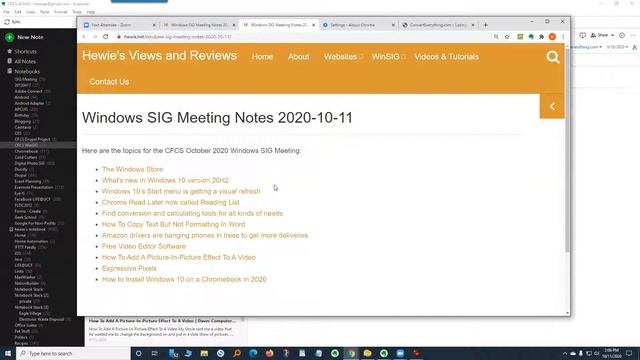640x360 pixels.
Task: Select Adobe Connect notebook in sidebar
Action: 29,91
